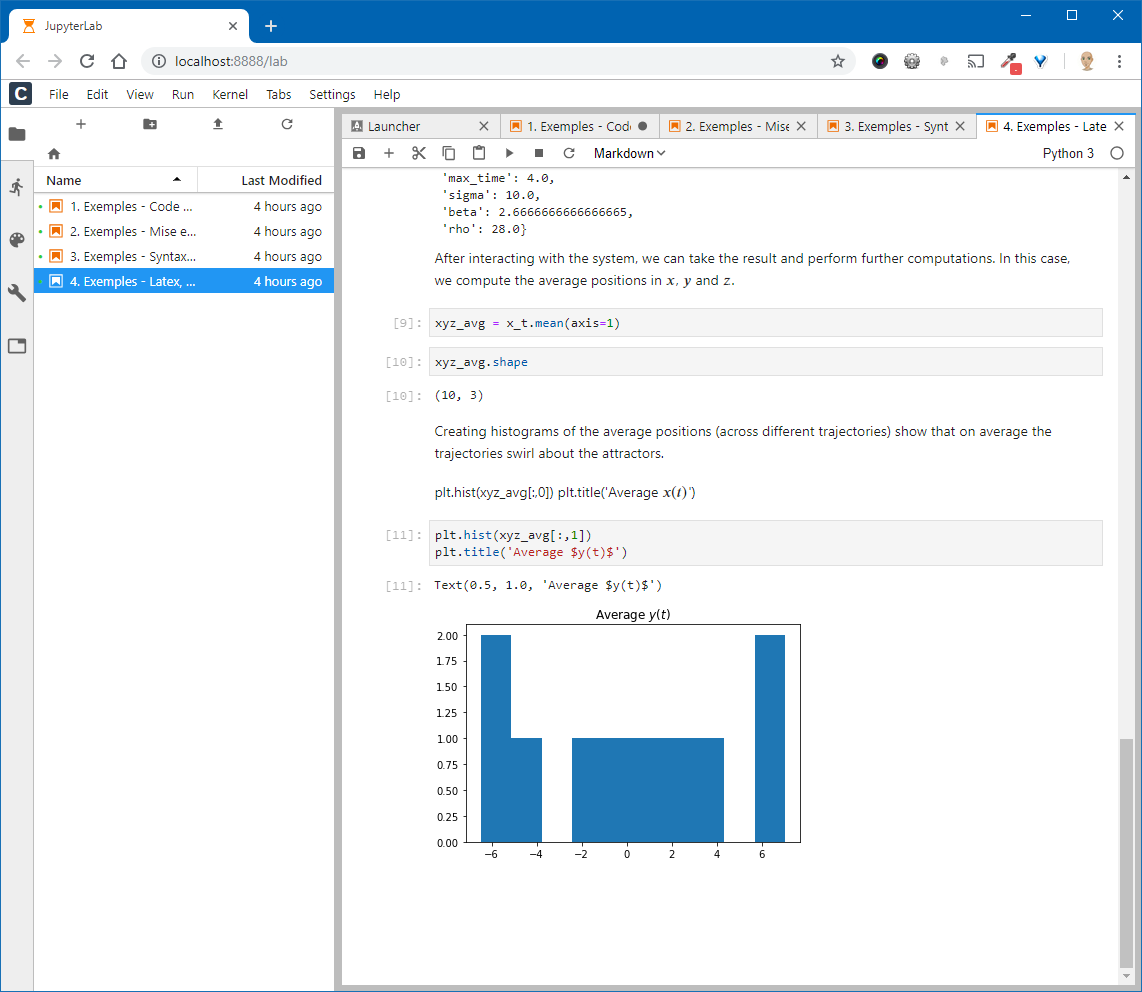Click the Upload Files icon in file browser
Viewport: 1142px width, 992px height.
coord(218,124)
